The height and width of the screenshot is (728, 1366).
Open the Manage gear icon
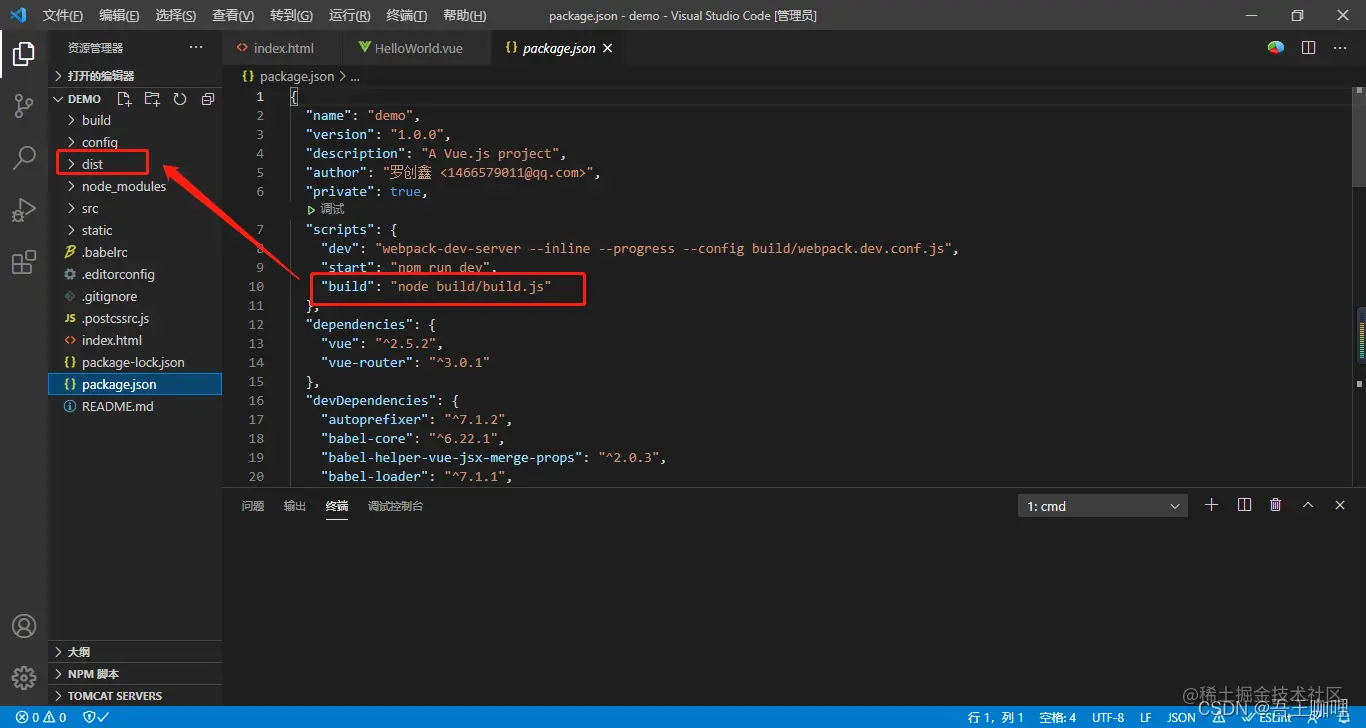tap(24, 678)
